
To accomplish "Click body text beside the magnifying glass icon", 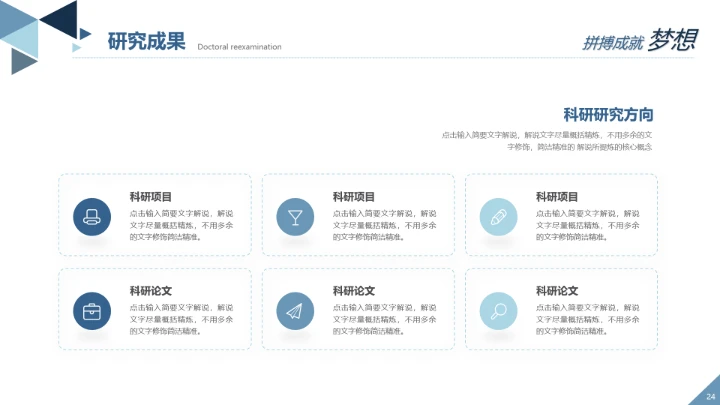I will pos(588,319).
